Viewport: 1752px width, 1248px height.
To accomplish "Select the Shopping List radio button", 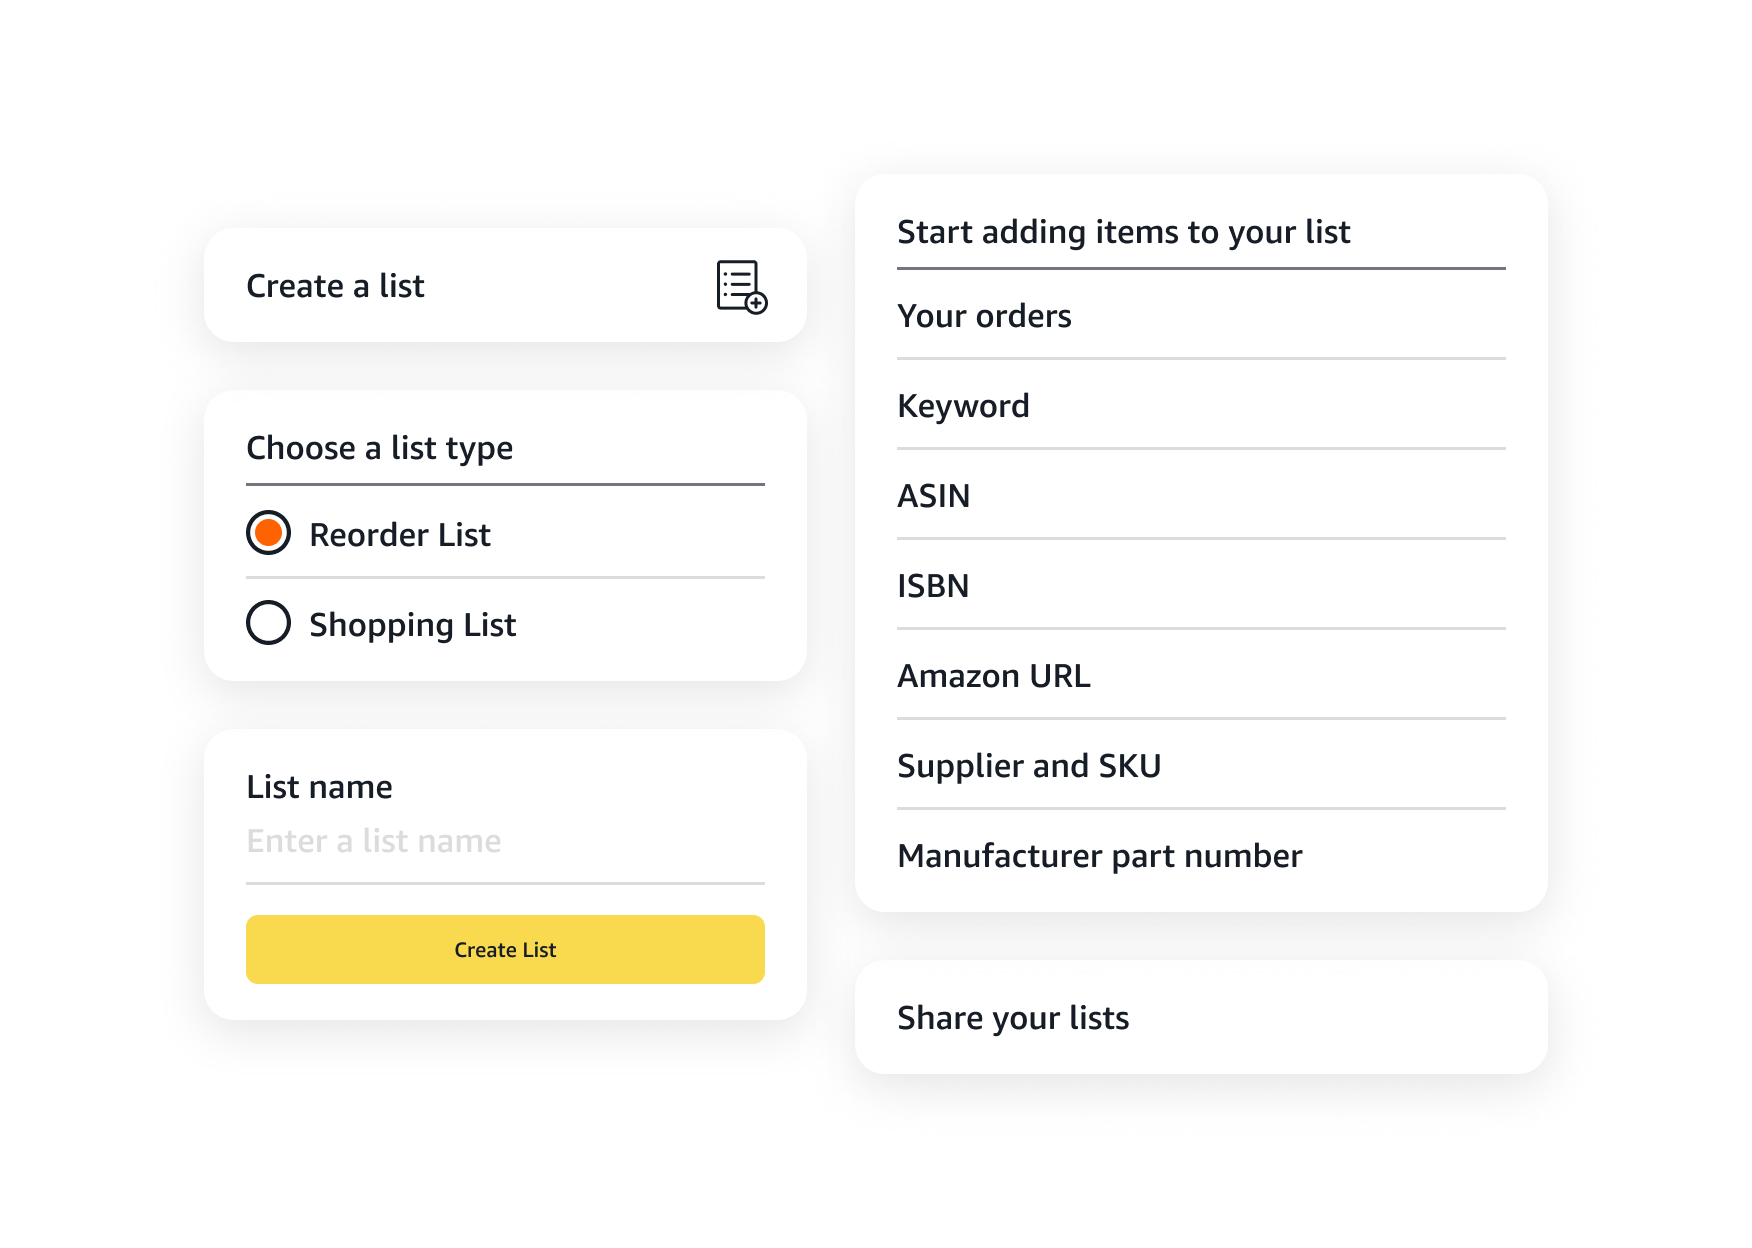I will pos(267,623).
